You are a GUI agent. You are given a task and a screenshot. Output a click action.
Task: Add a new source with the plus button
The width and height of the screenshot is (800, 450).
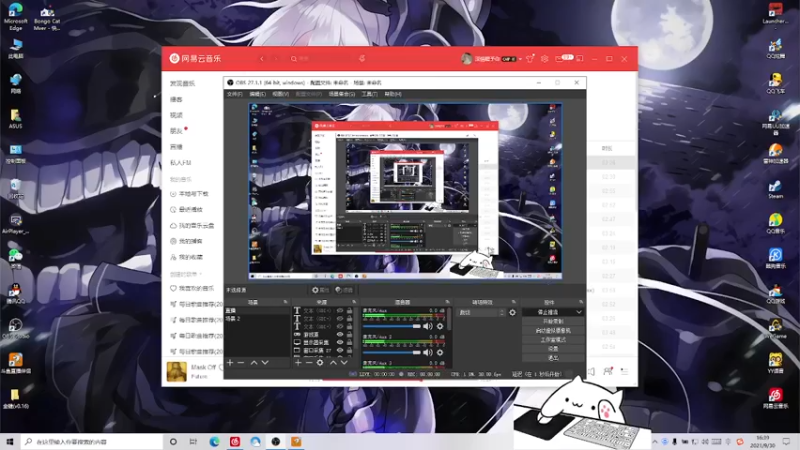point(298,363)
